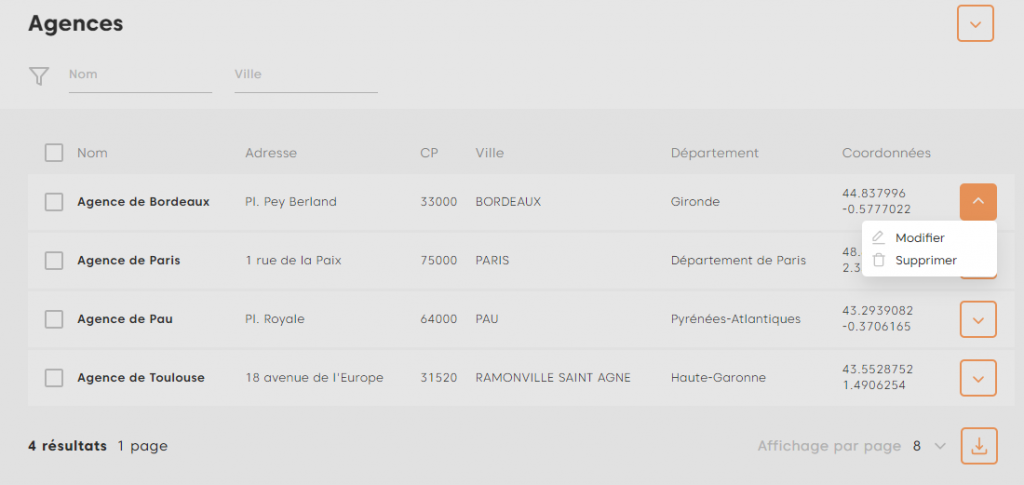Click the Nom filter input field
This screenshot has width=1024, height=485.
click(x=140, y=75)
